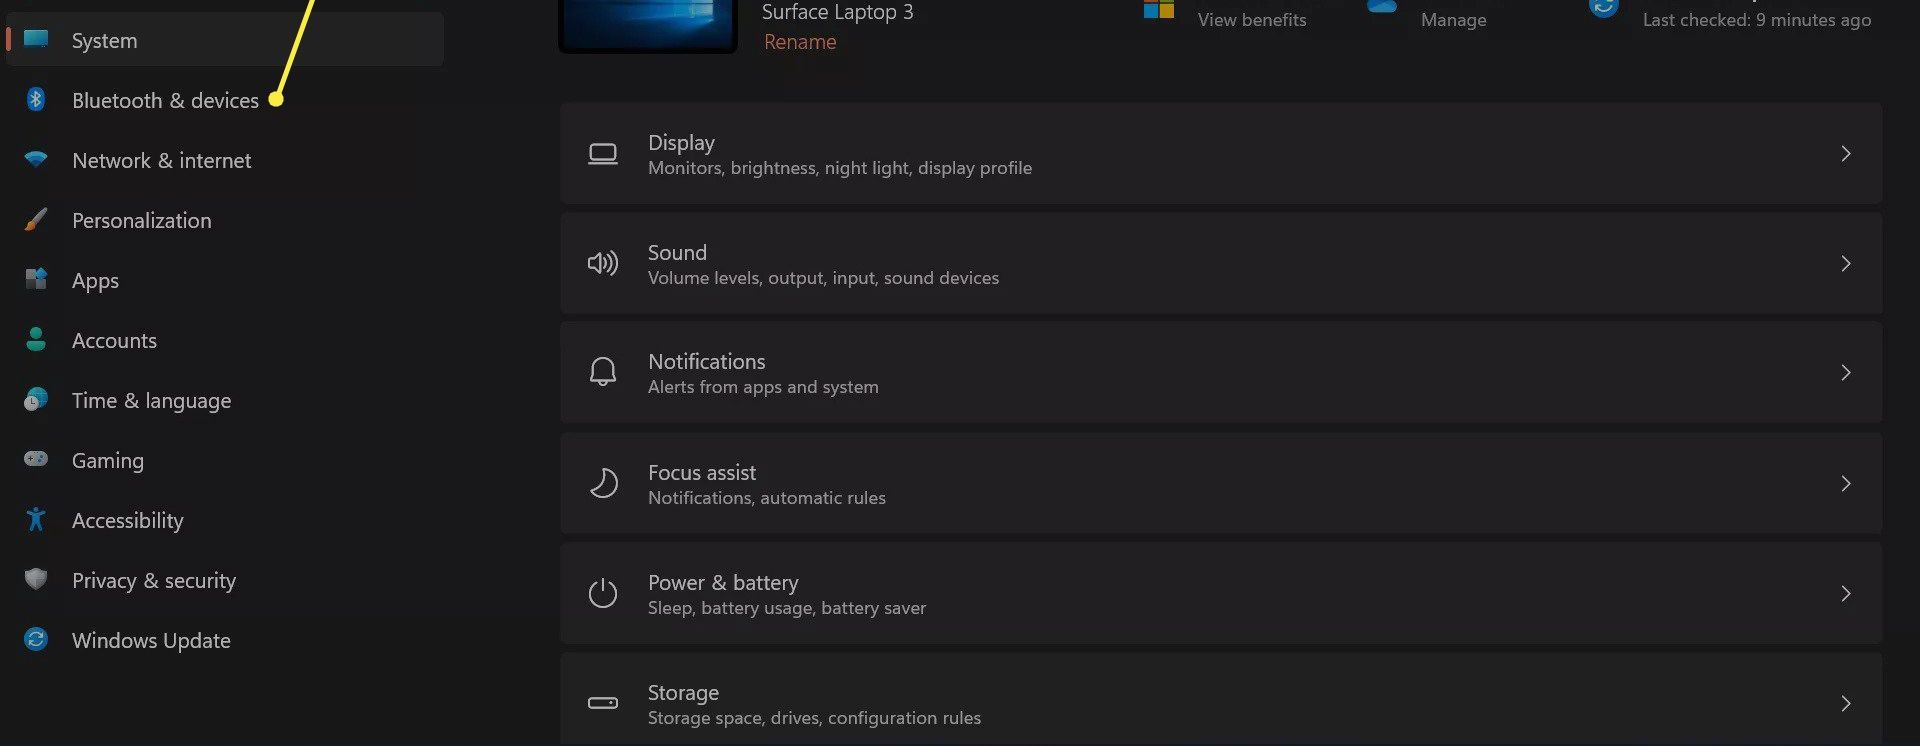The width and height of the screenshot is (1920, 746).
Task: Open the Apps section in the sidebar
Action: [96, 281]
